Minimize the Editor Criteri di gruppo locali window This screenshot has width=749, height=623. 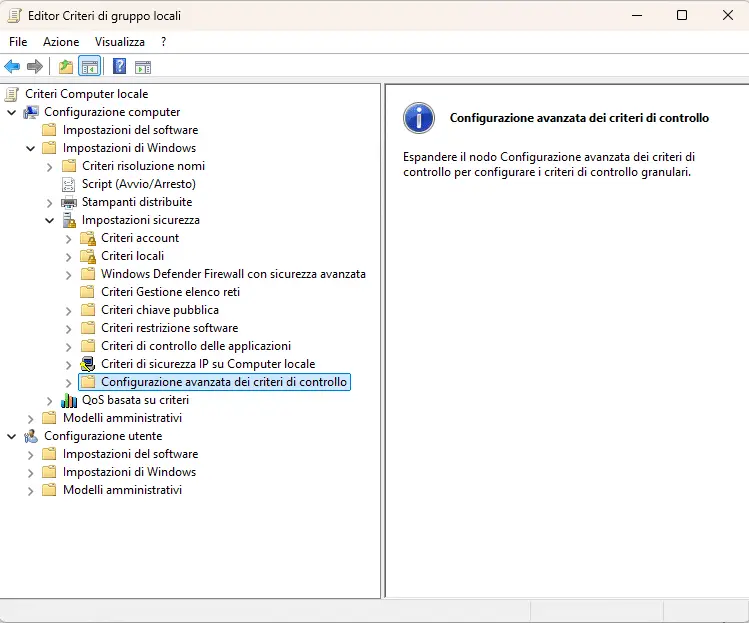point(637,15)
